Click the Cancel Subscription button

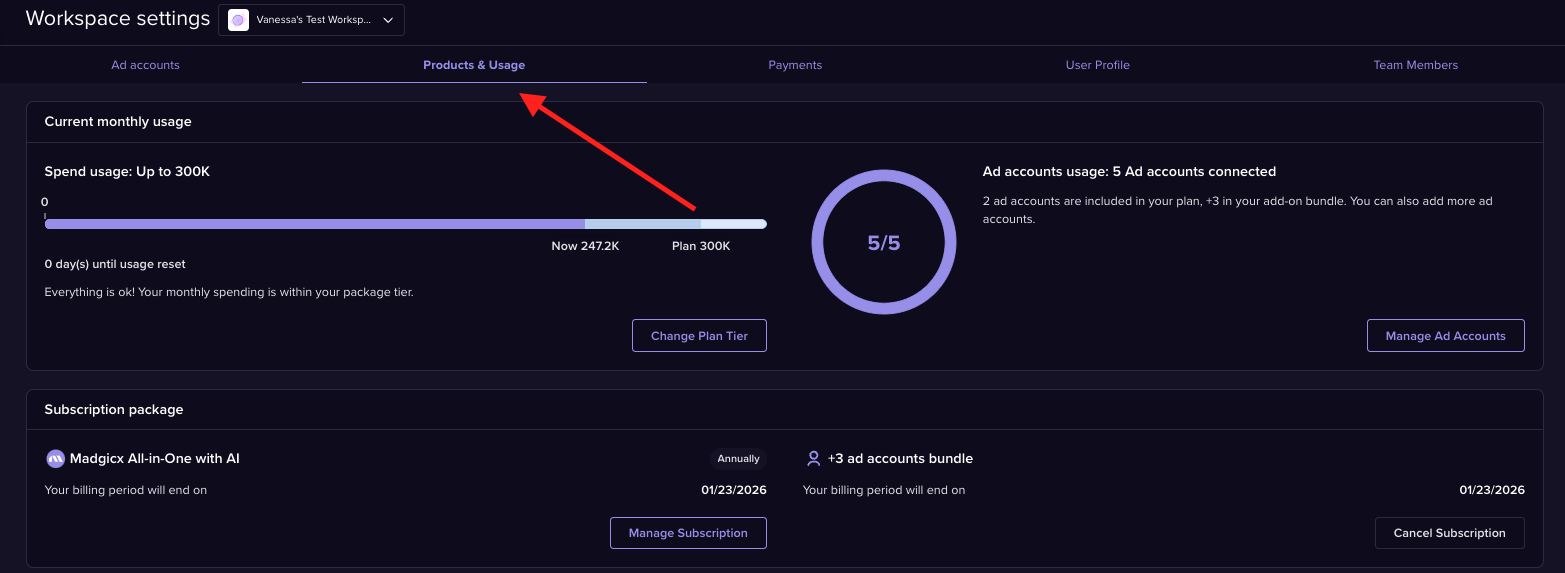coord(1449,533)
